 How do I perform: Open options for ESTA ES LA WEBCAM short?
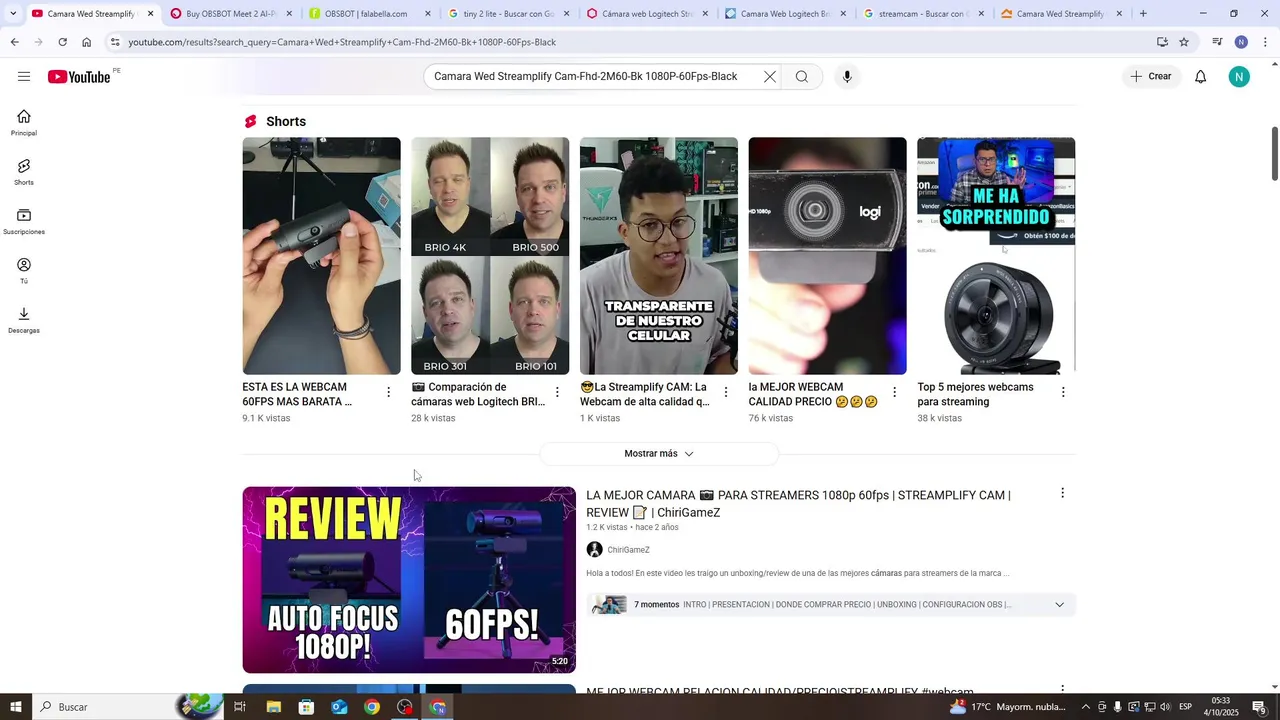389,392
